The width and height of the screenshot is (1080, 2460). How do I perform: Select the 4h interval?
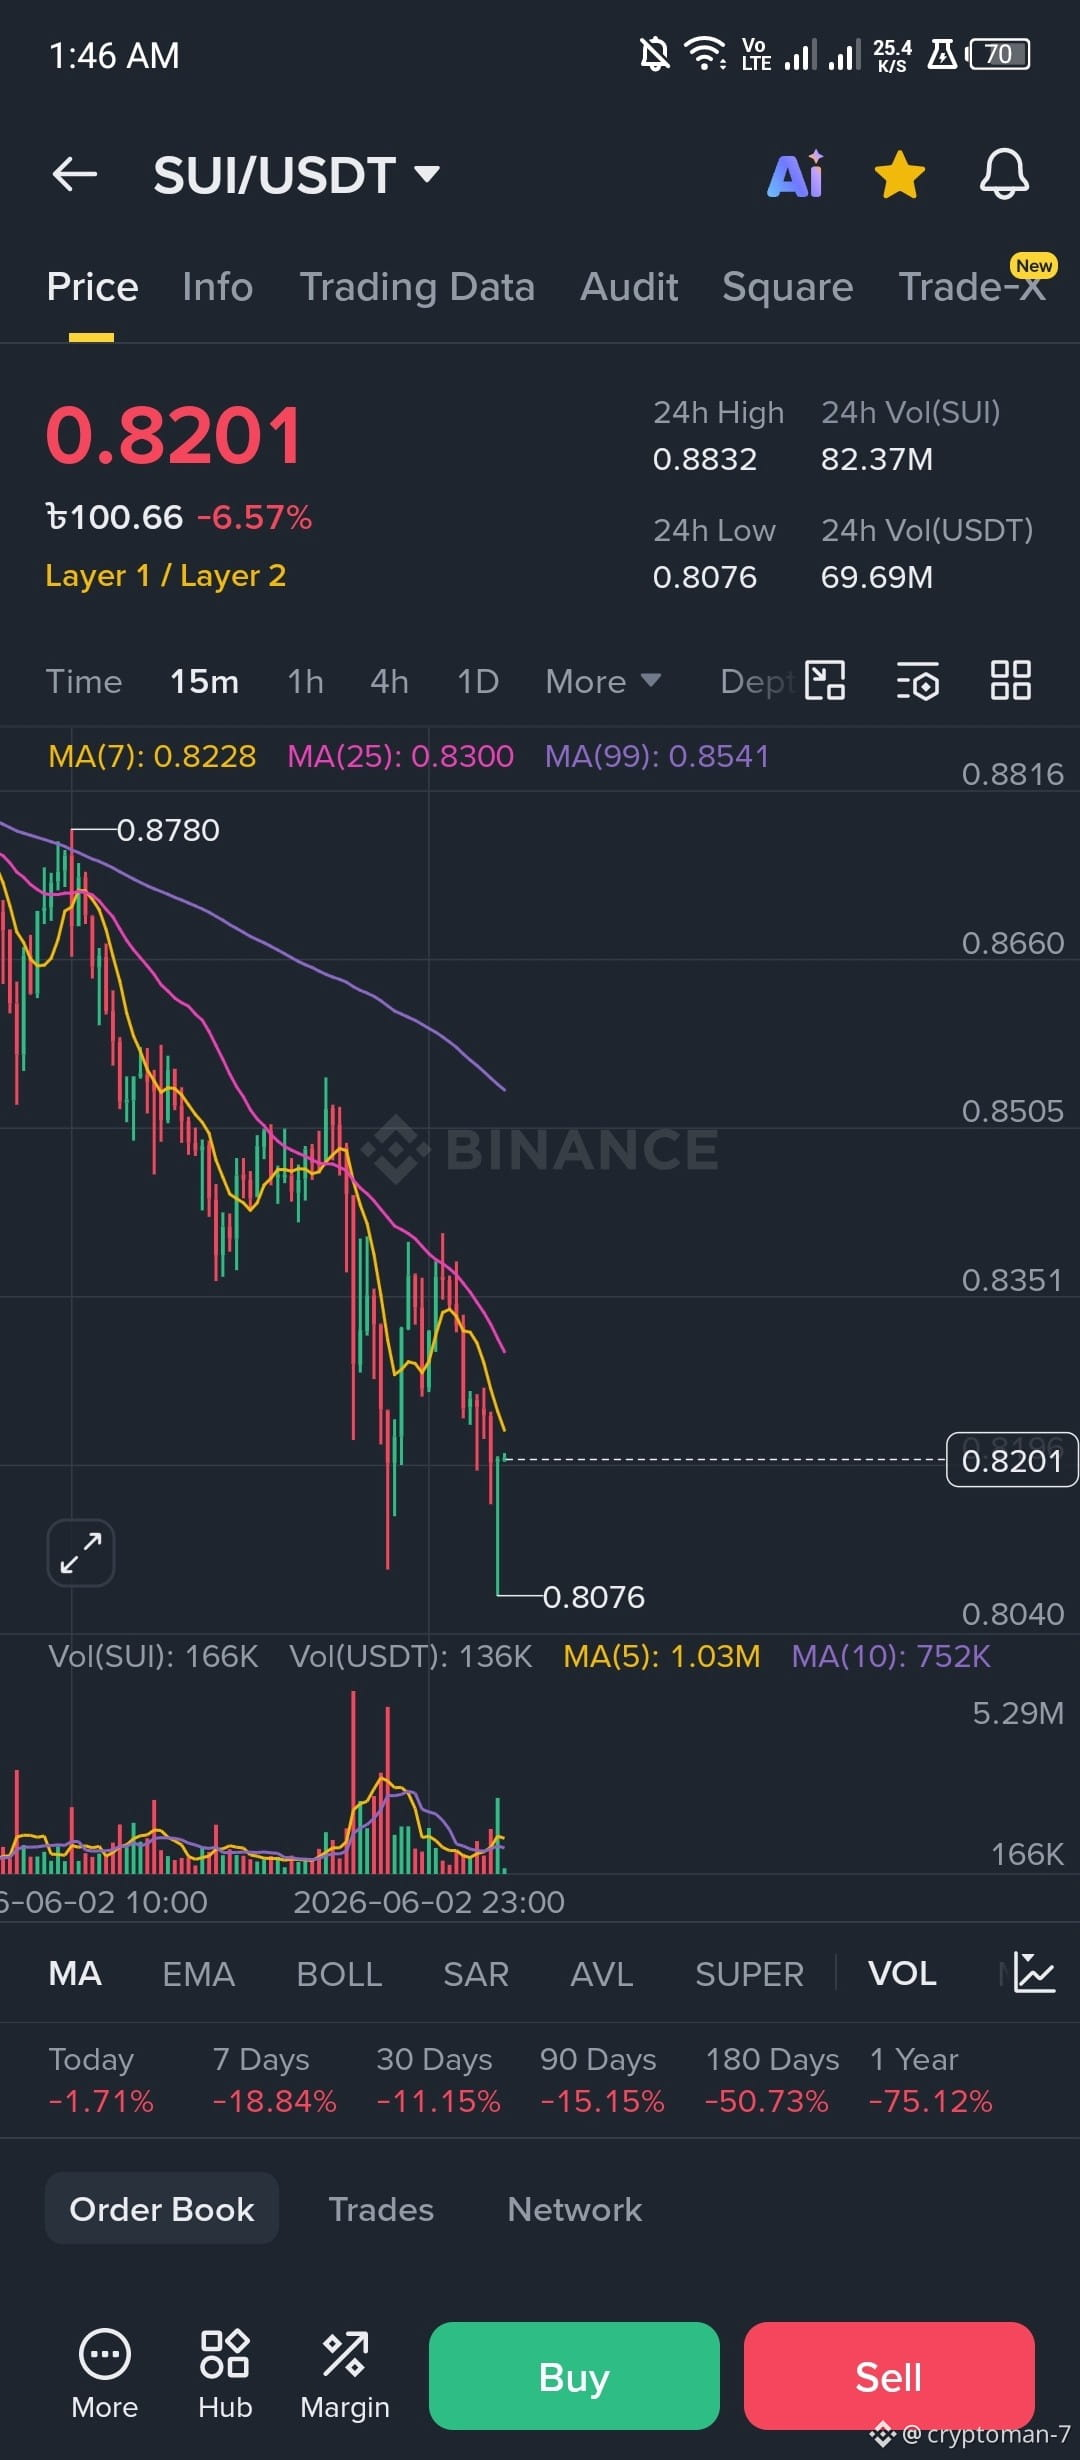389,682
